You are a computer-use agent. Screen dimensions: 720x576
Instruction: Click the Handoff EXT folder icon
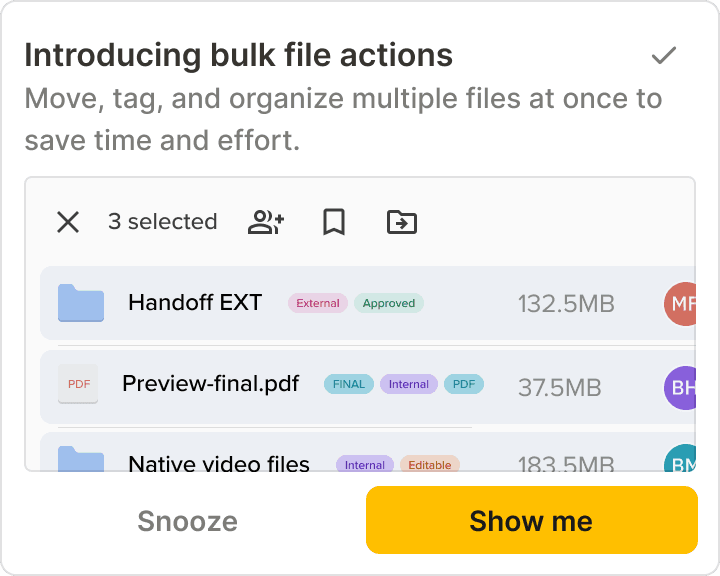coord(81,303)
